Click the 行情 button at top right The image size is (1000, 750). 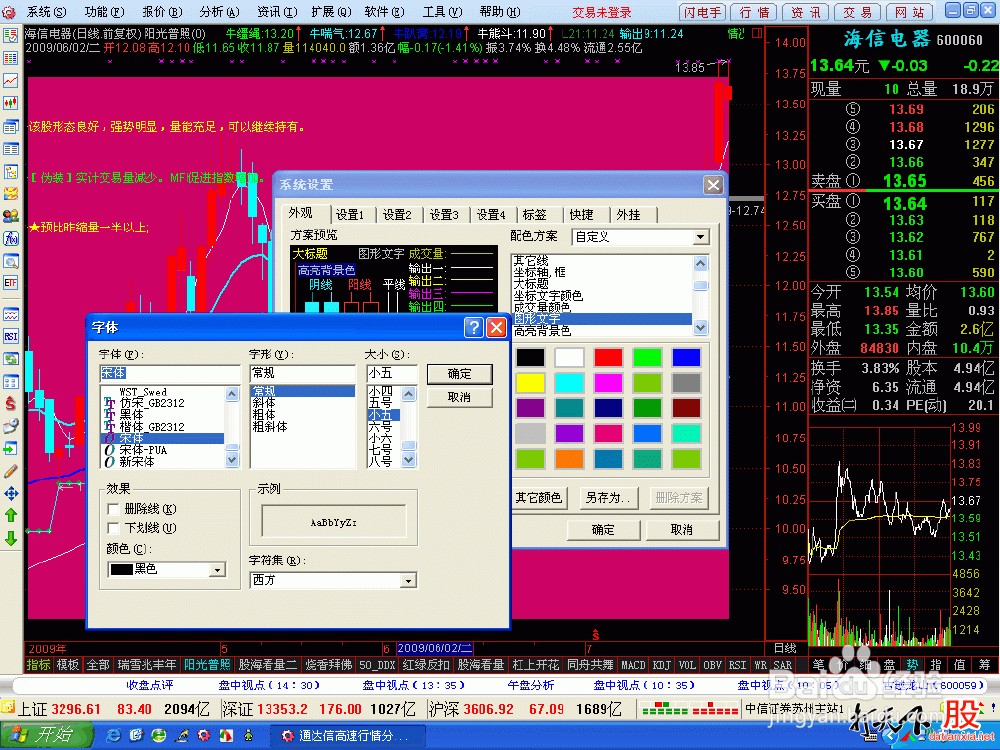coord(755,12)
